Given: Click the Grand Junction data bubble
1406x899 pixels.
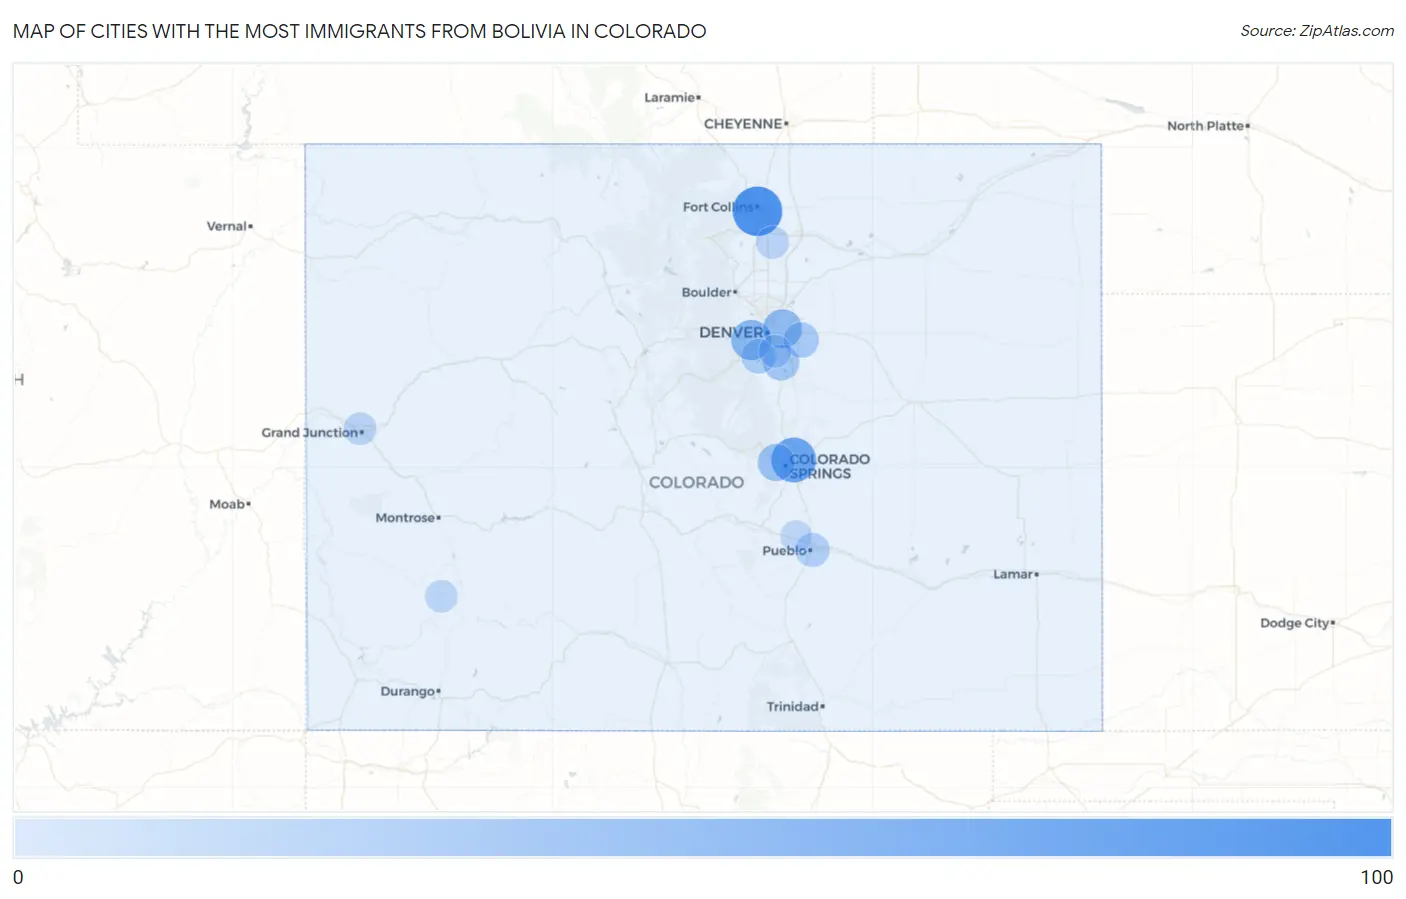Looking at the screenshot, I should point(359,428).
